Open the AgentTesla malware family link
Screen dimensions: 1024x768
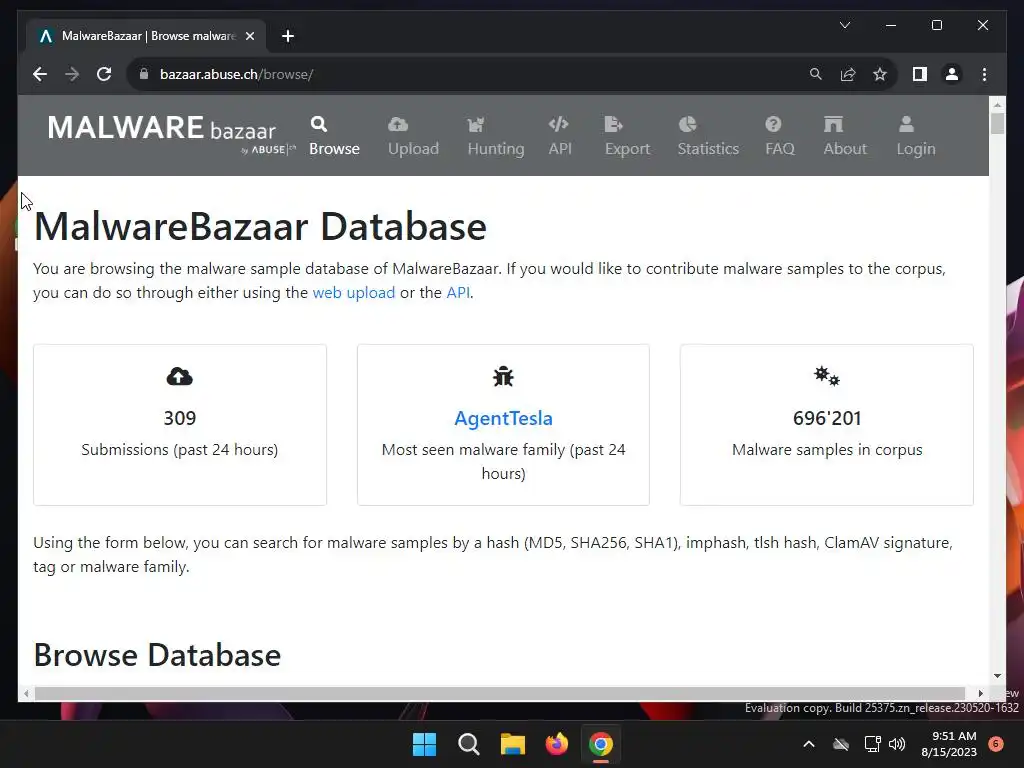pyautogui.click(x=504, y=418)
